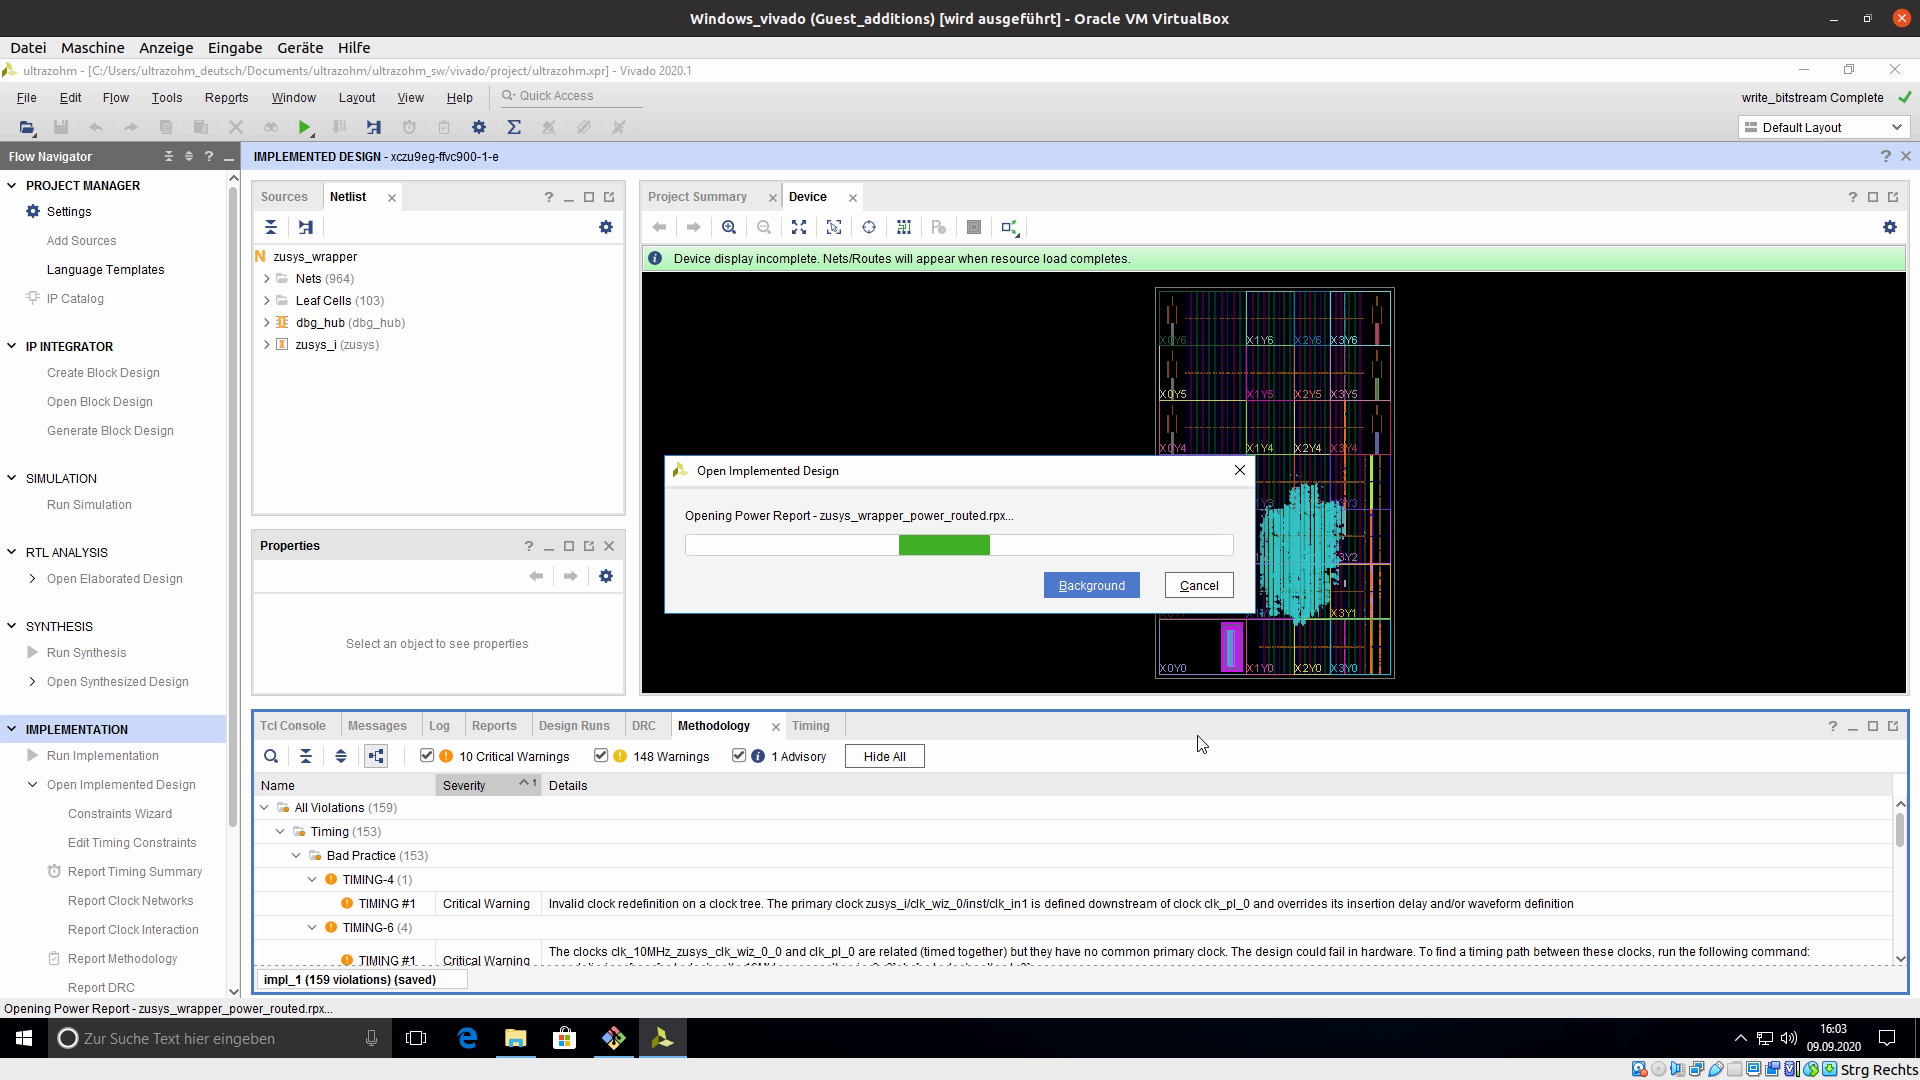
Task: Click the Sigma reports icon in toolbar
Action: [x=514, y=127]
